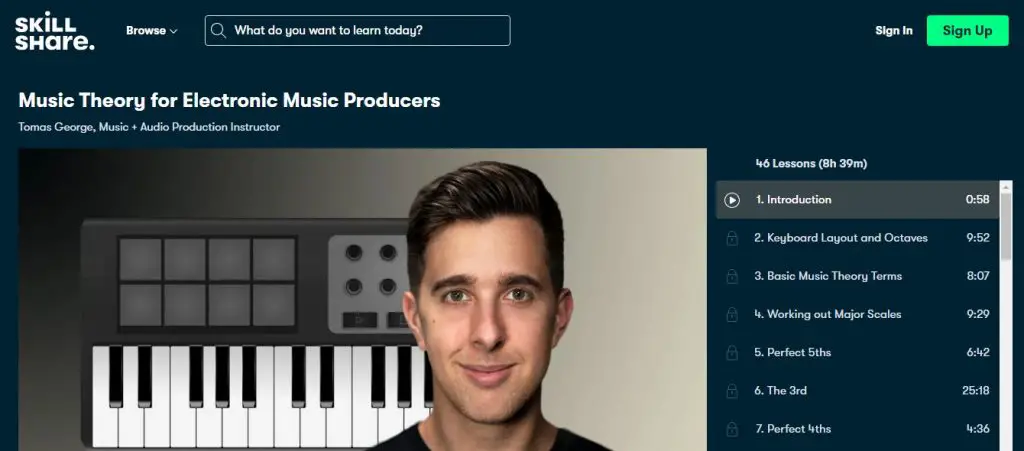1024x451 pixels.
Task: Click the lesson list scrollbar thumb
Action: pos(1006,223)
